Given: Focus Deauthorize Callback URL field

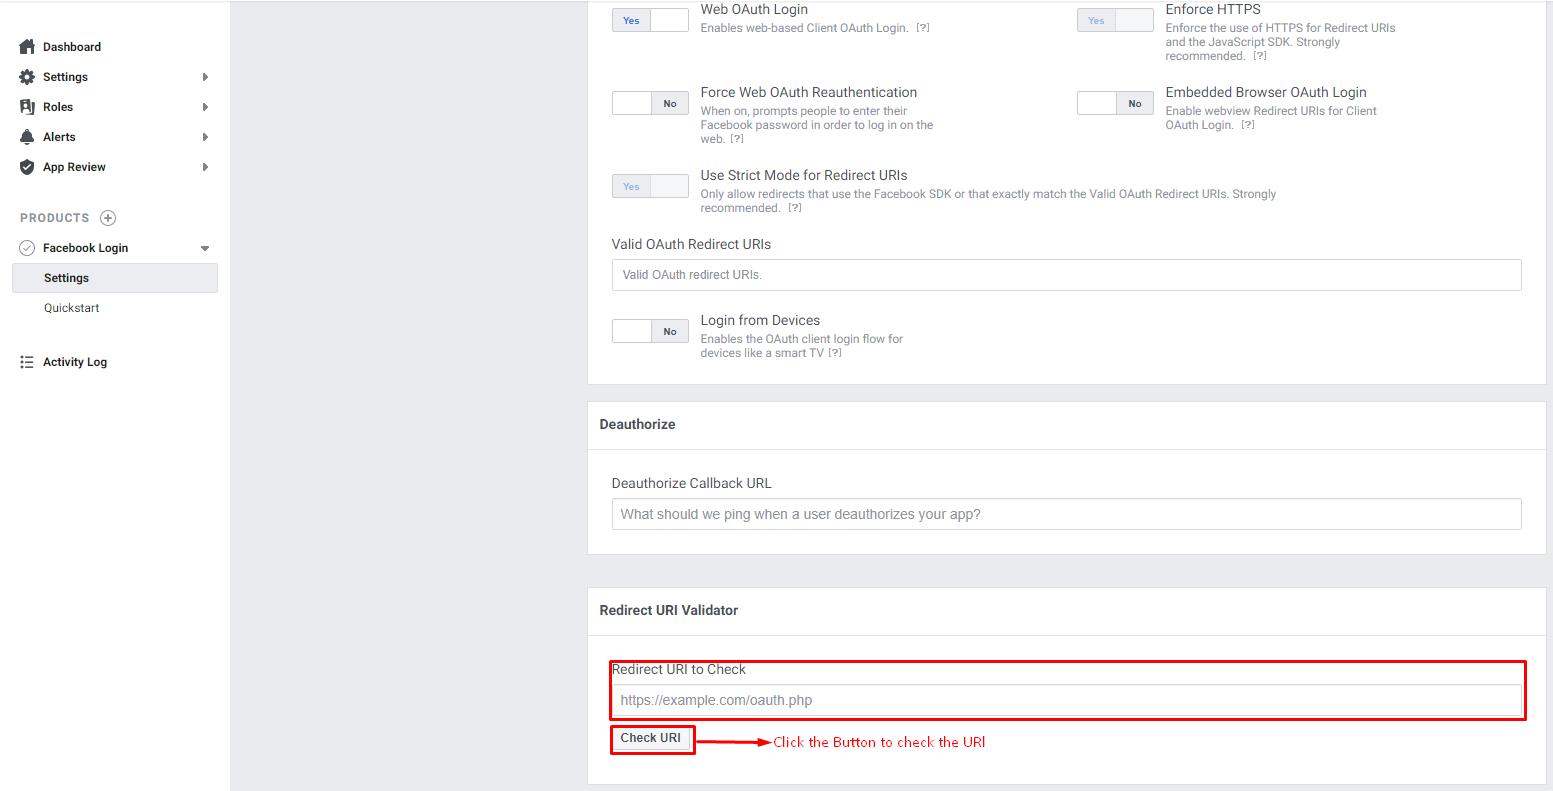Looking at the screenshot, I should (1066, 514).
